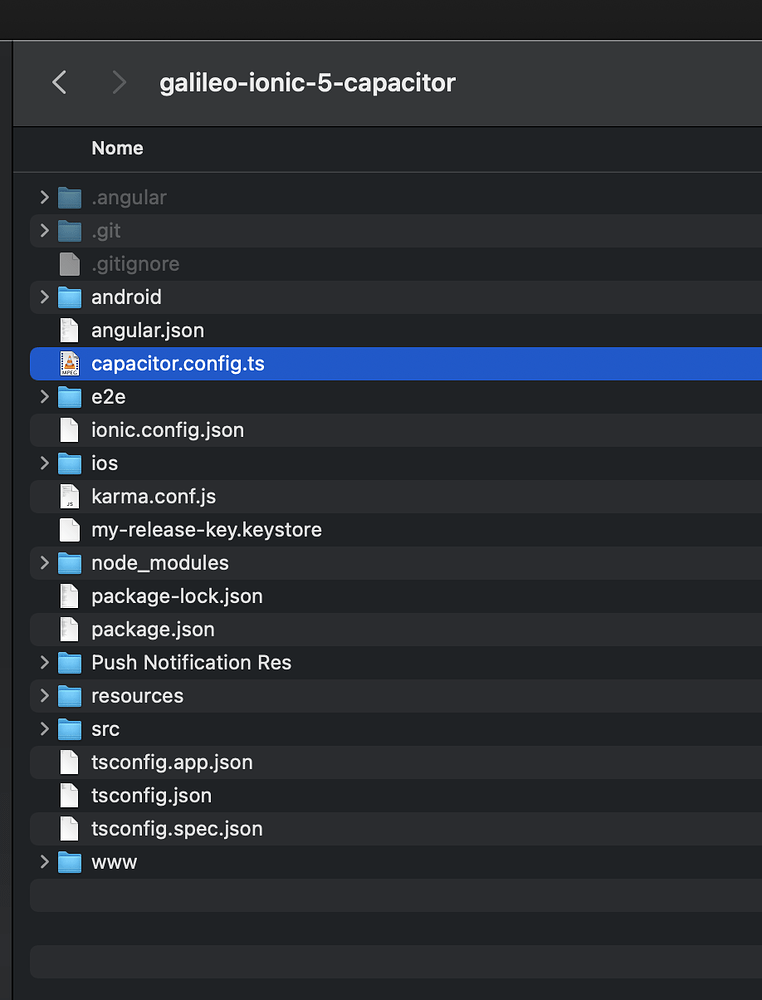762x1000 pixels.
Task: Click the node_modules folder icon
Action: pos(68,563)
